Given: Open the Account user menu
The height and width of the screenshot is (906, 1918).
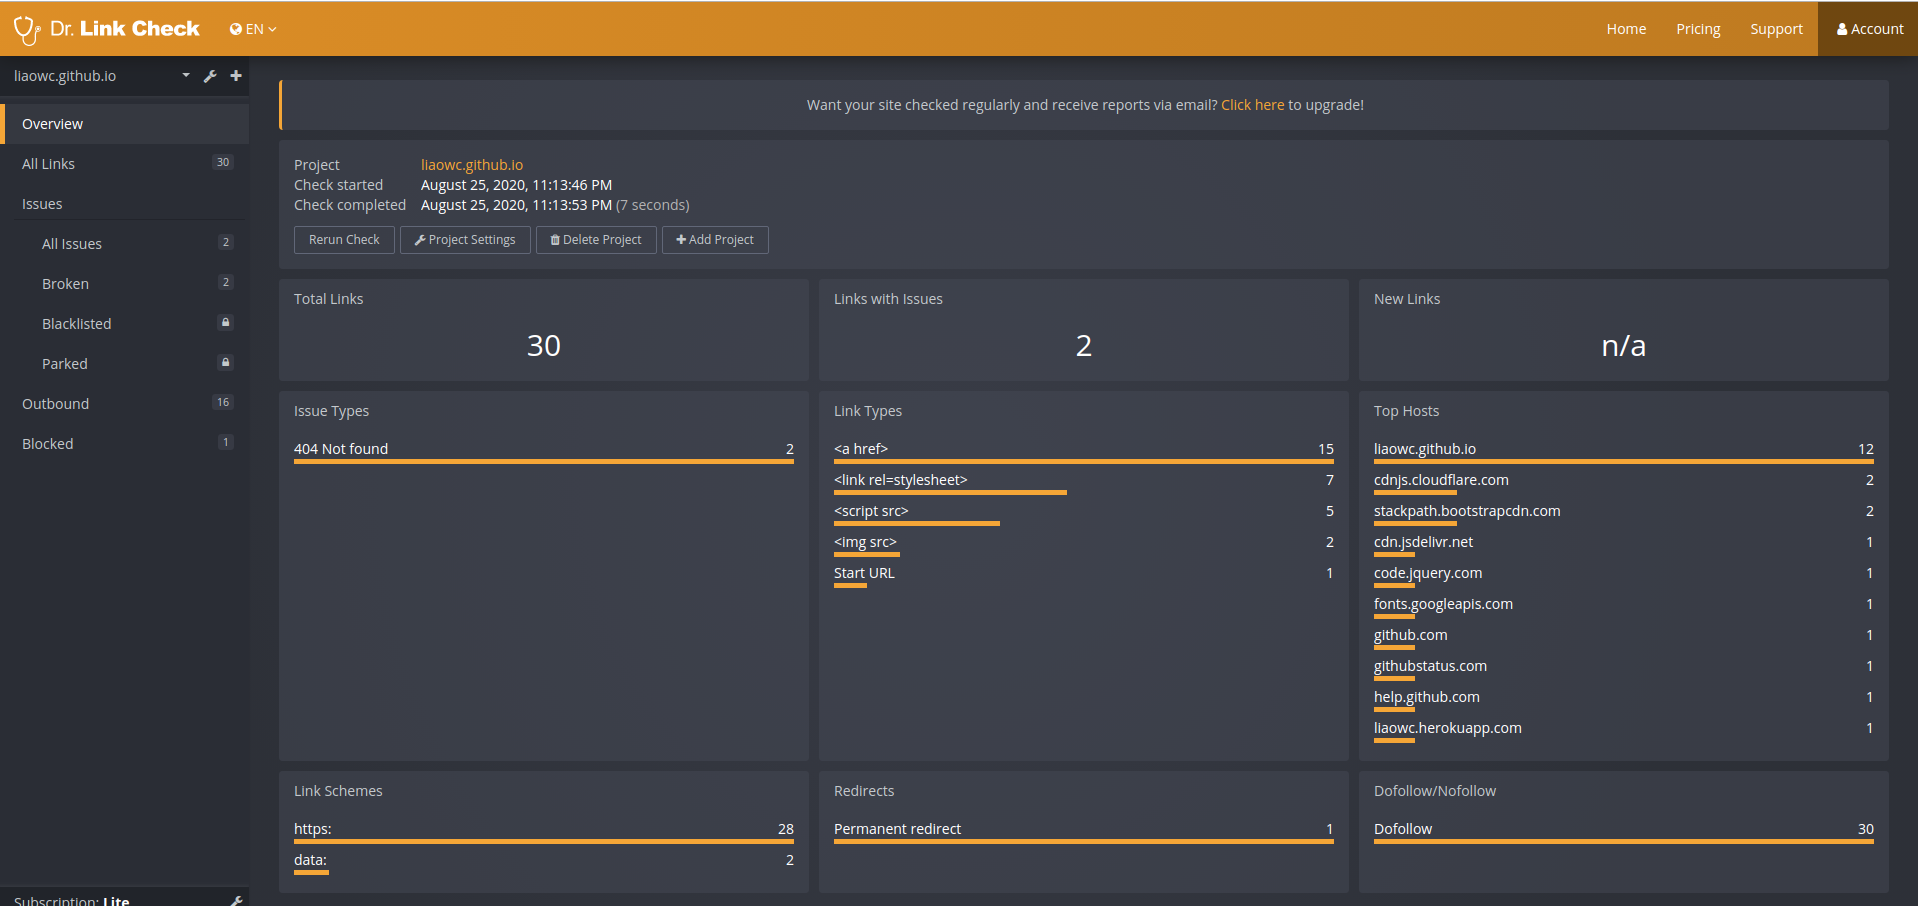Looking at the screenshot, I should pyautogui.click(x=1869, y=29).
